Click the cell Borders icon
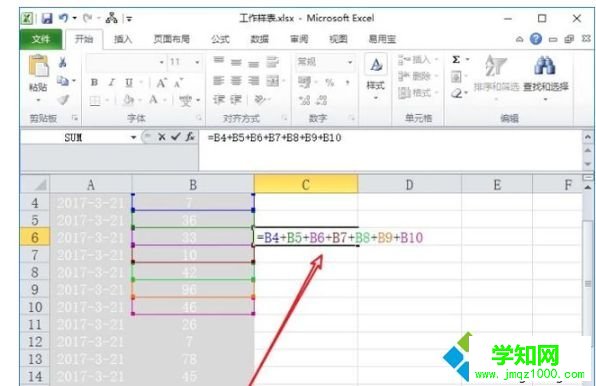Screen dimensions: 596x386 (x=95, y=101)
